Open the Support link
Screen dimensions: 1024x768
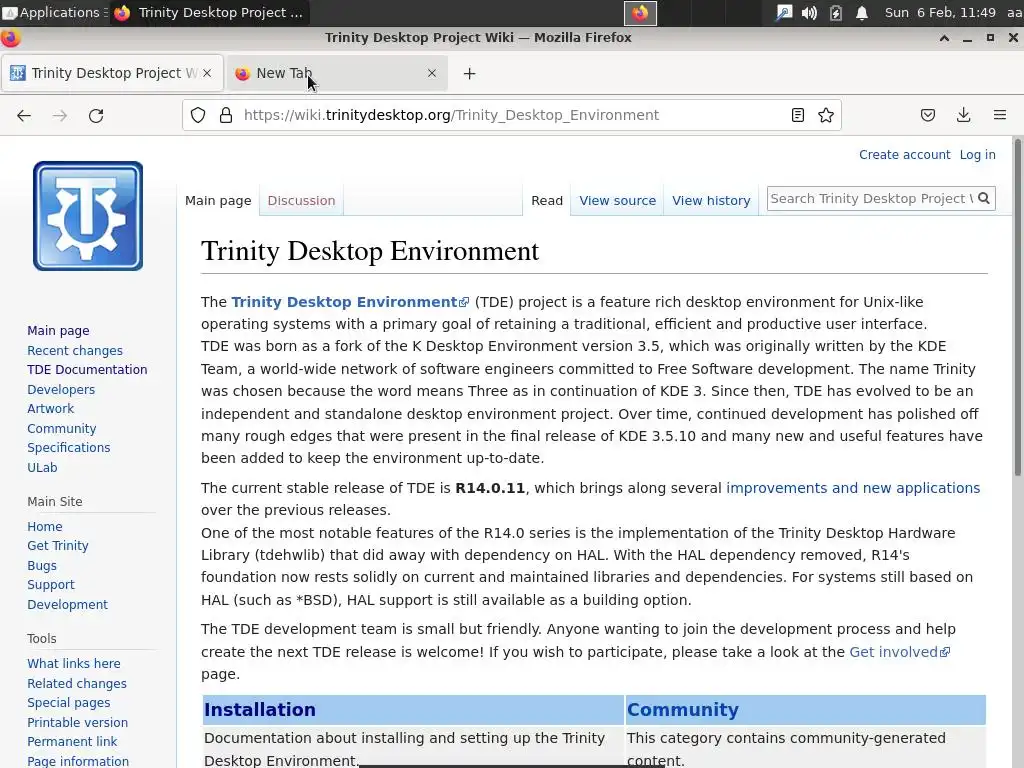click(51, 585)
